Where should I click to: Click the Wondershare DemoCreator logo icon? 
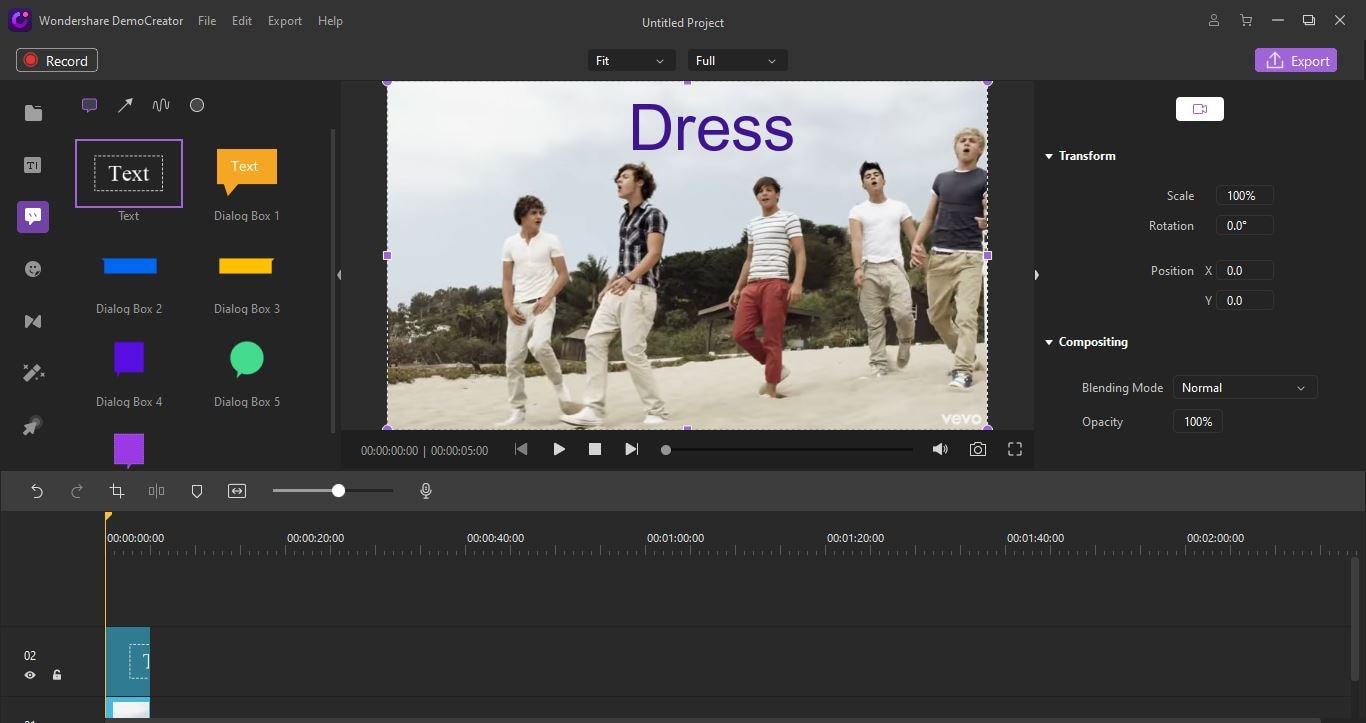(x=20, y=21)
